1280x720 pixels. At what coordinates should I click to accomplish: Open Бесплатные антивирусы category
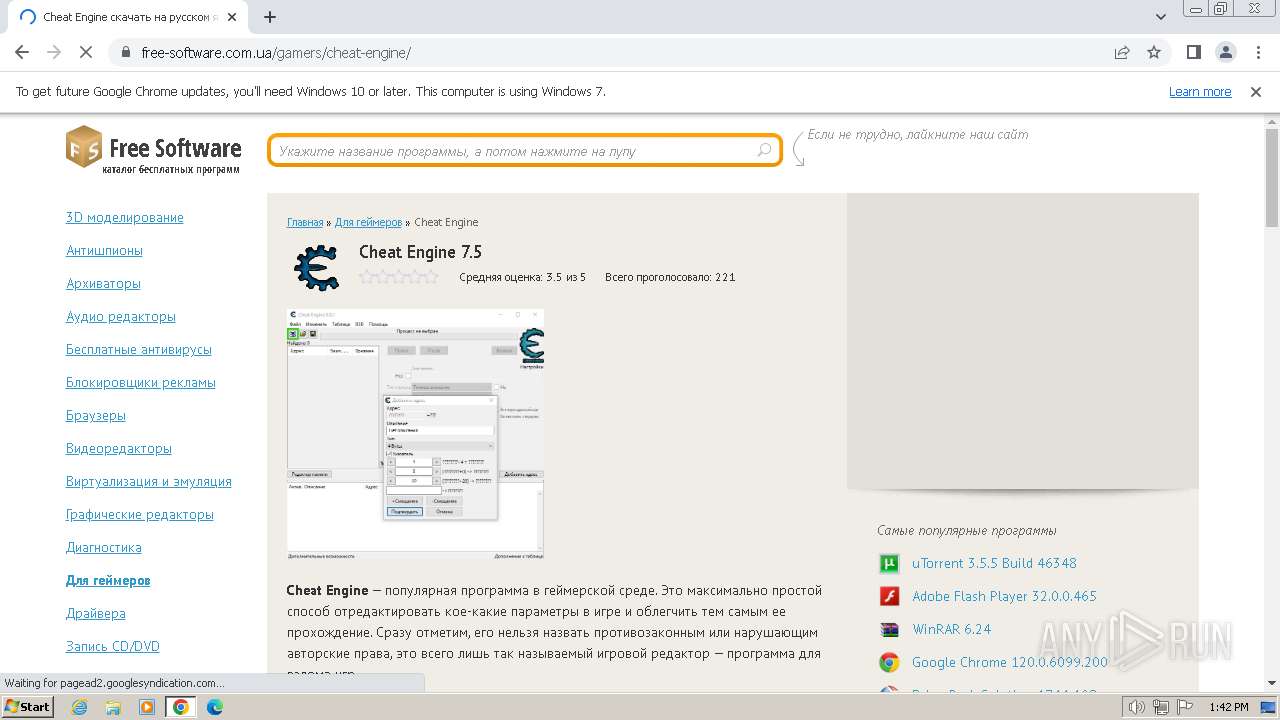[139, 349]
